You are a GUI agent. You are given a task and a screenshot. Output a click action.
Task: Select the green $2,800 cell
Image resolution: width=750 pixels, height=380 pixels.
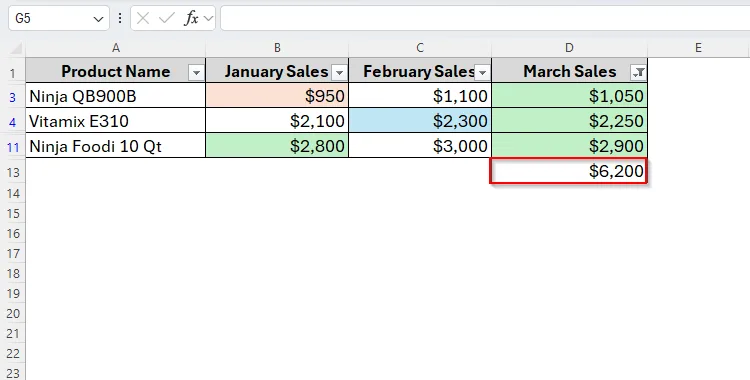pyautogui.click(x=277, y=145)
